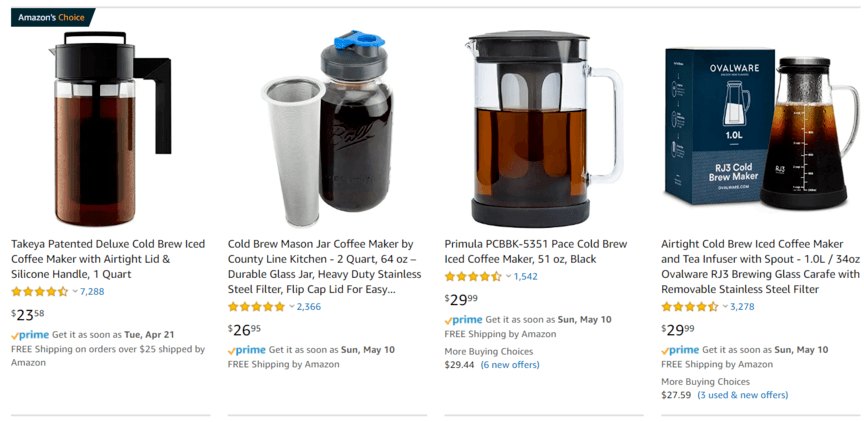Open the 6 new offers link
This screenshot has width=864, height=422.
510,365
